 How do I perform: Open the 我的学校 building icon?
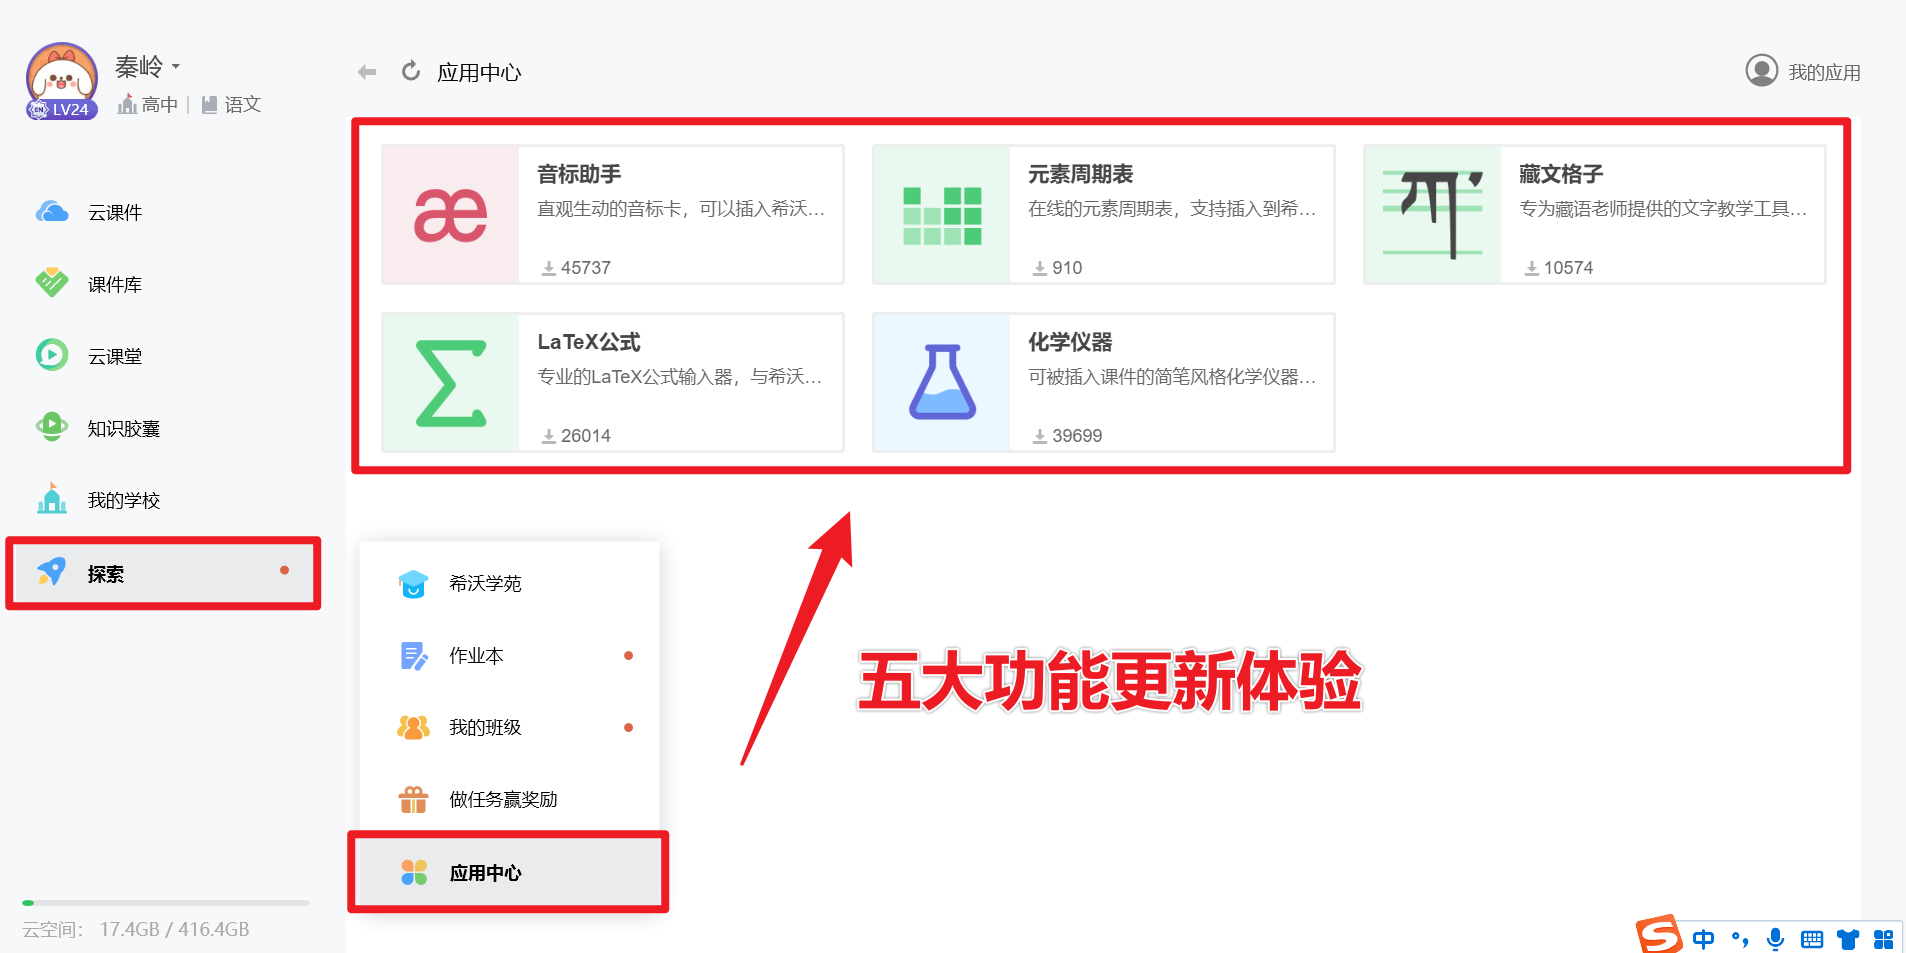(x=52, y=498)
